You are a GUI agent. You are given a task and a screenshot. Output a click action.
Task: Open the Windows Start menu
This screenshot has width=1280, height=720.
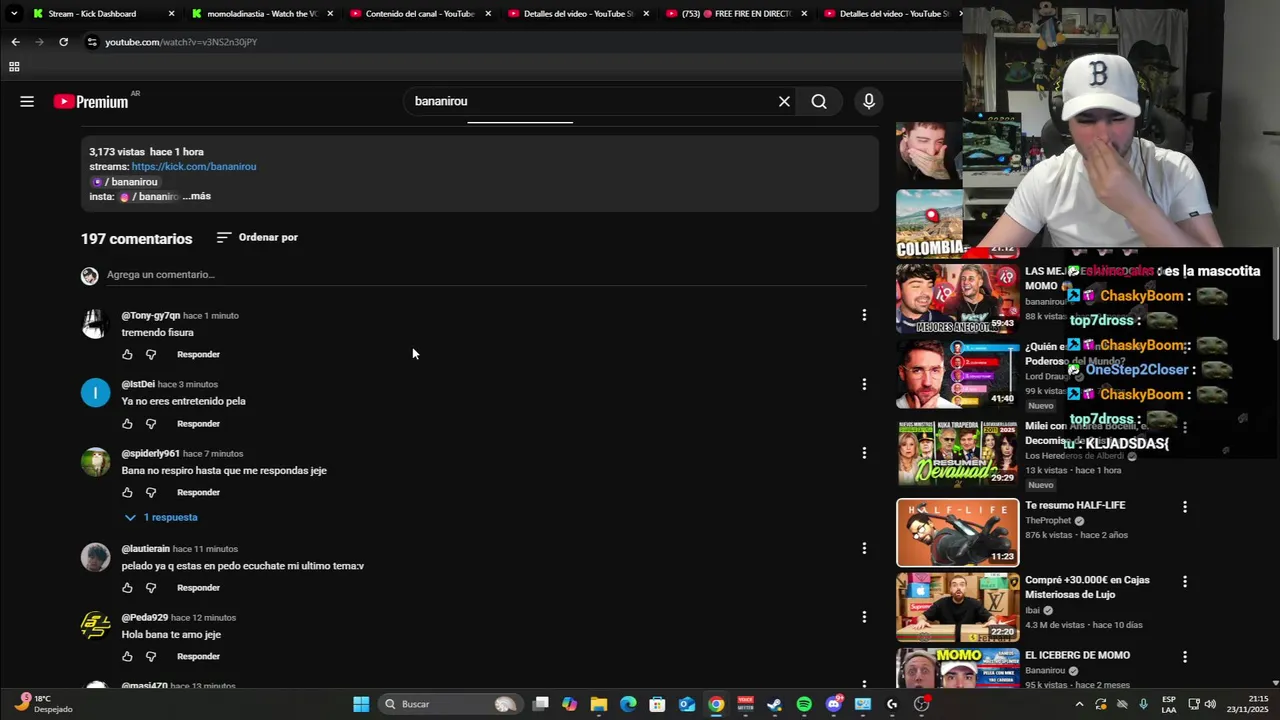tap(361, 704)
